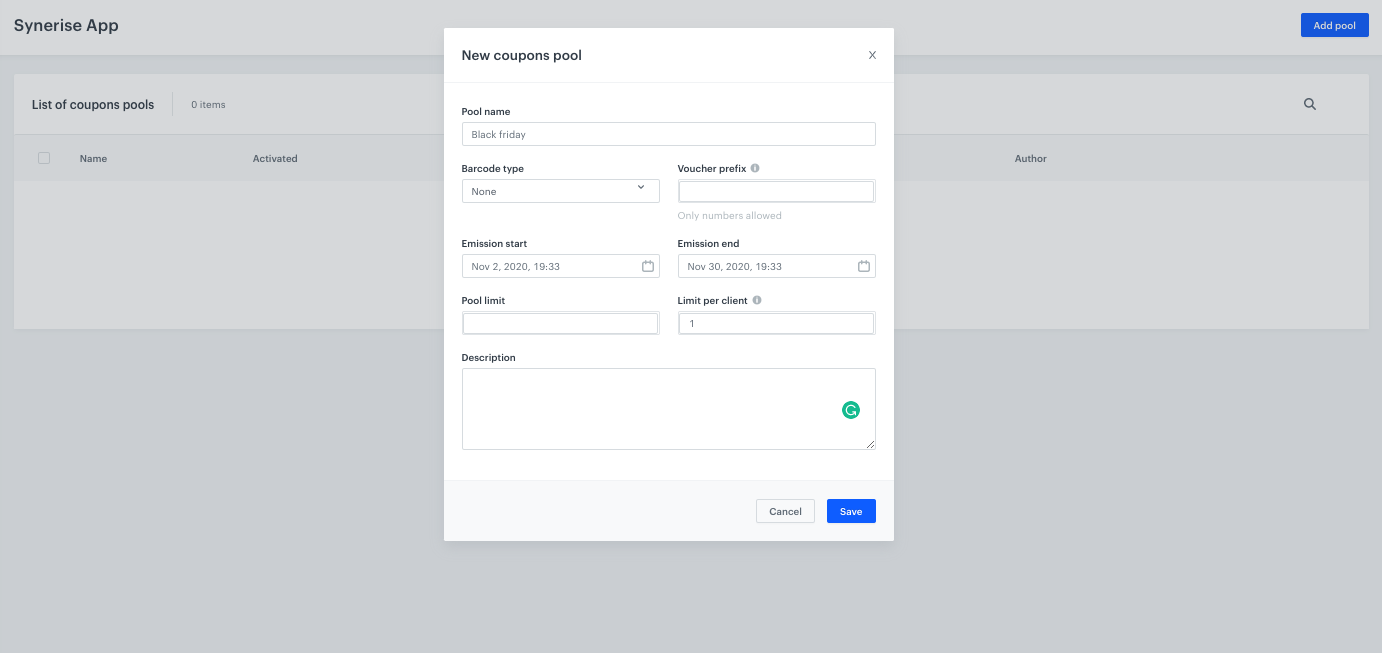Image resolution: width=1382 pixels, height=653 pixels.
Task: Open the Barcode type dropdown
Action: pos(560,190)
